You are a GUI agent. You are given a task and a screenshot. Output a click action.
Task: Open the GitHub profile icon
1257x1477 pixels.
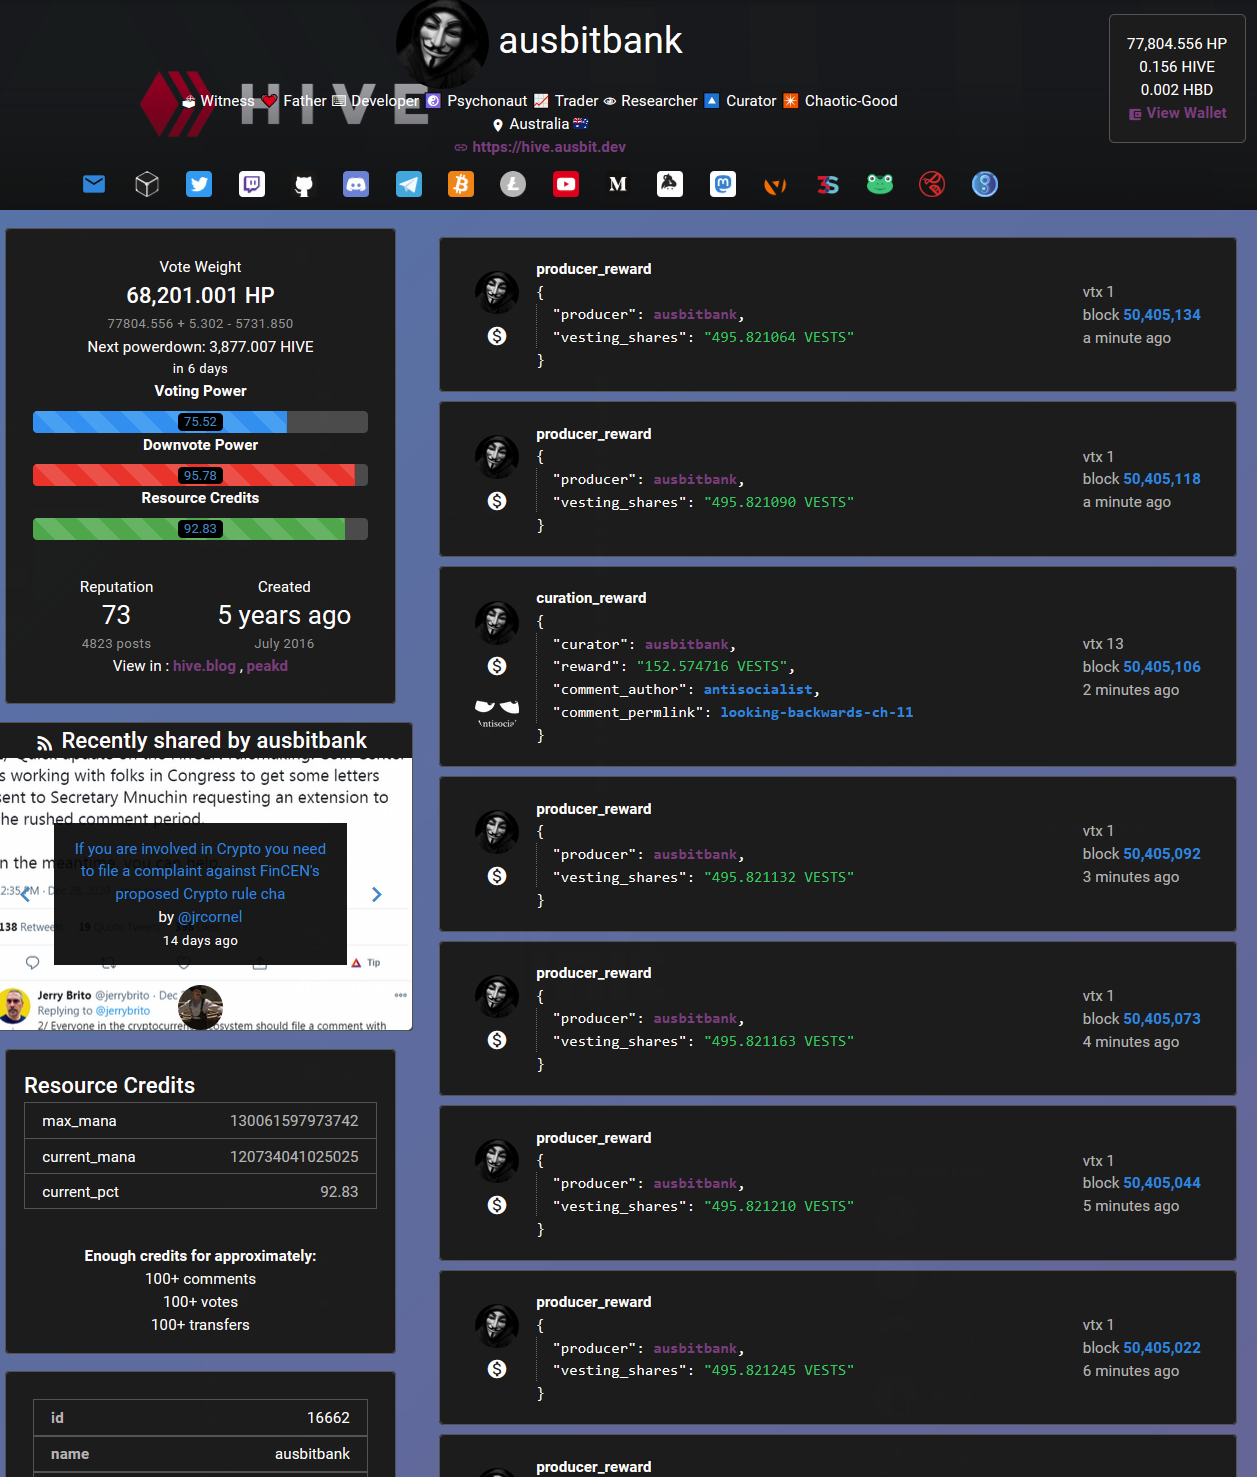[304, 185]
